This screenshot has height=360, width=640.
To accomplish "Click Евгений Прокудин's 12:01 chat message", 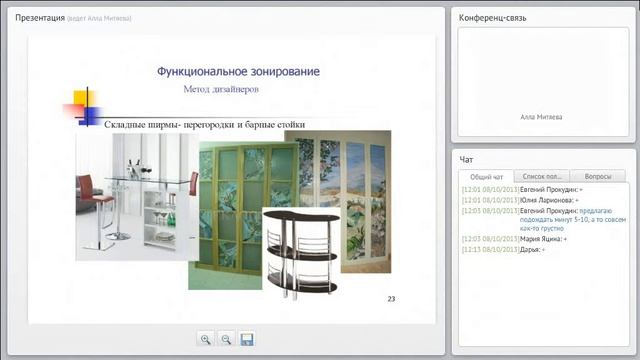I will point(522,190).
